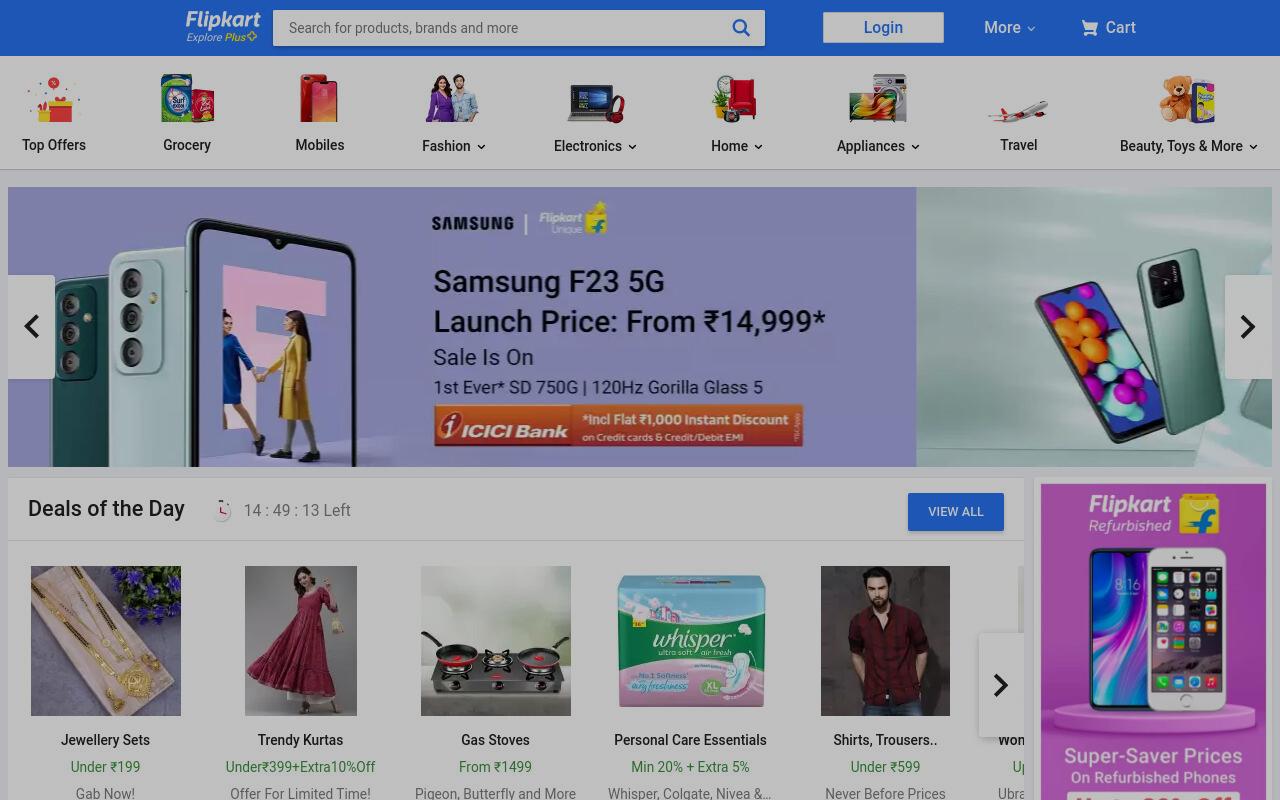1280x800 pixels.
Task: Click the 14 : 49 : 13 Left timer
Action: click(297, 511)
